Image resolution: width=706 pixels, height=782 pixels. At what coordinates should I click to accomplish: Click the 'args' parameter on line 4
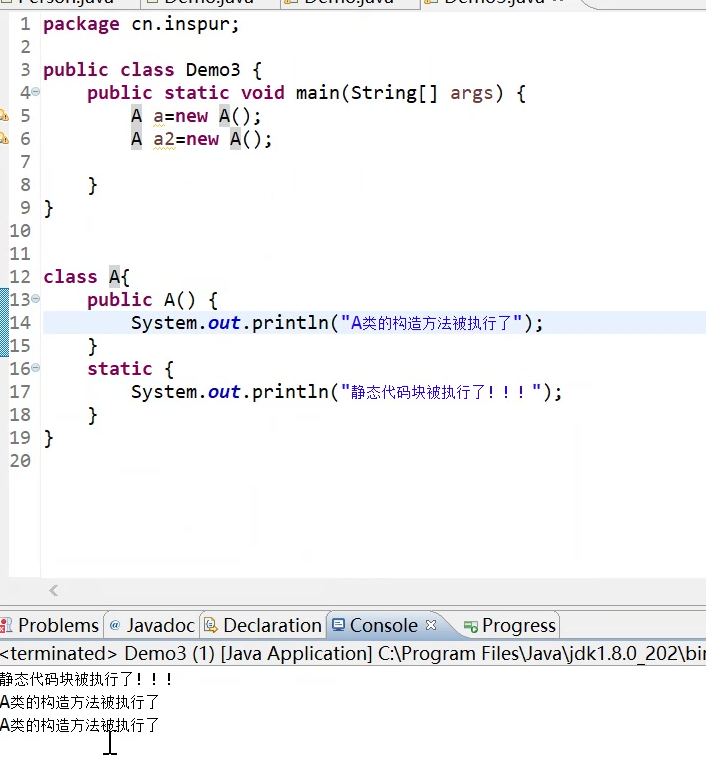(x=472, y=93)
